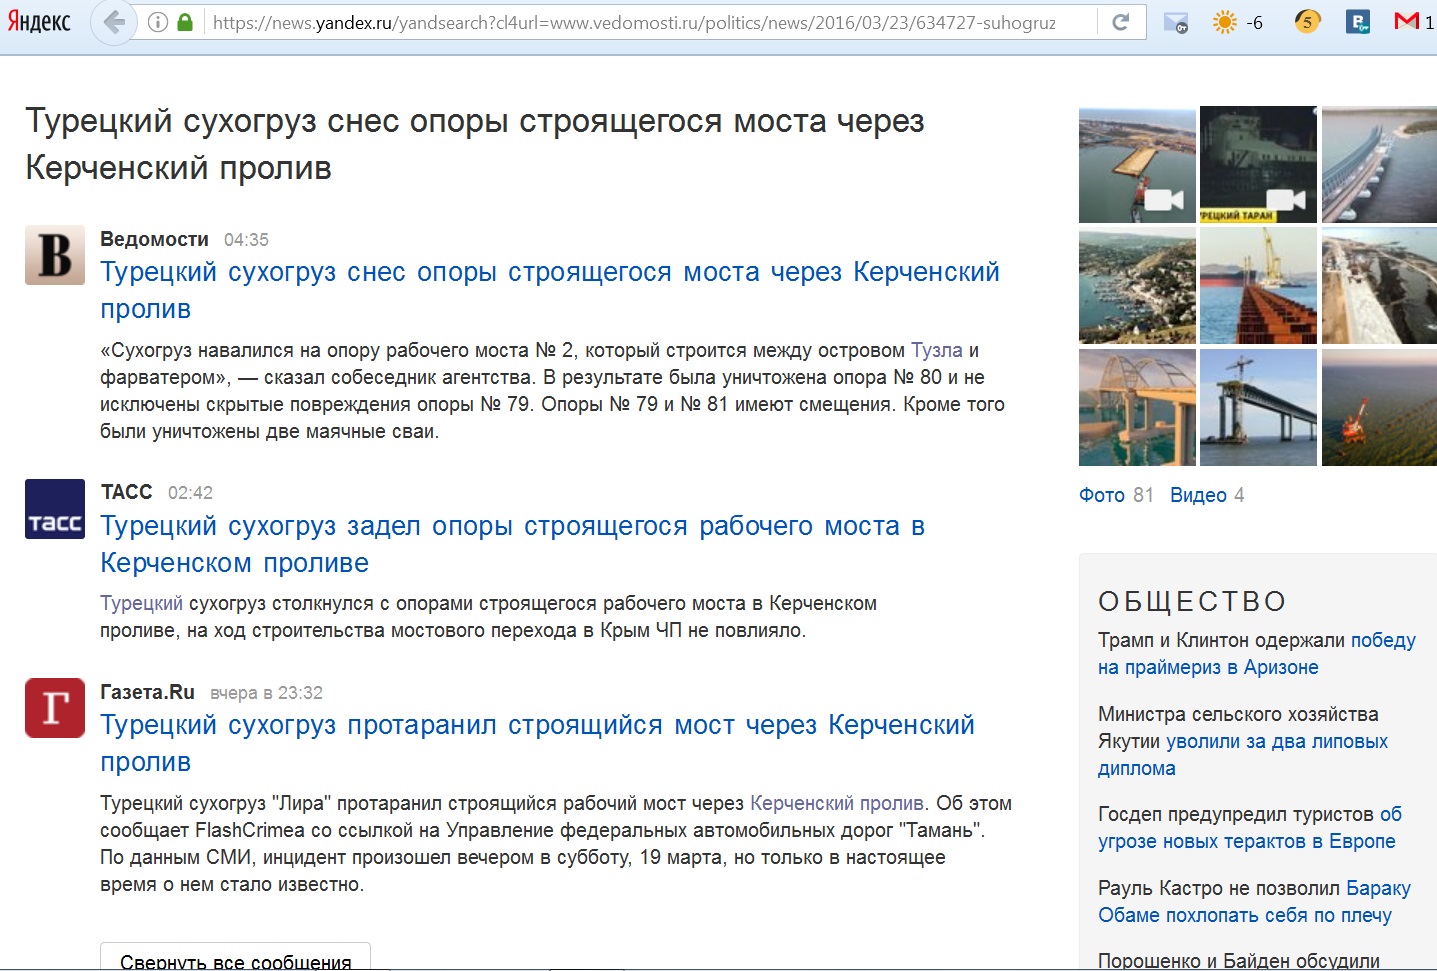Open the 'Фото 81' photo gallery link

click(x=1116, y=495)
